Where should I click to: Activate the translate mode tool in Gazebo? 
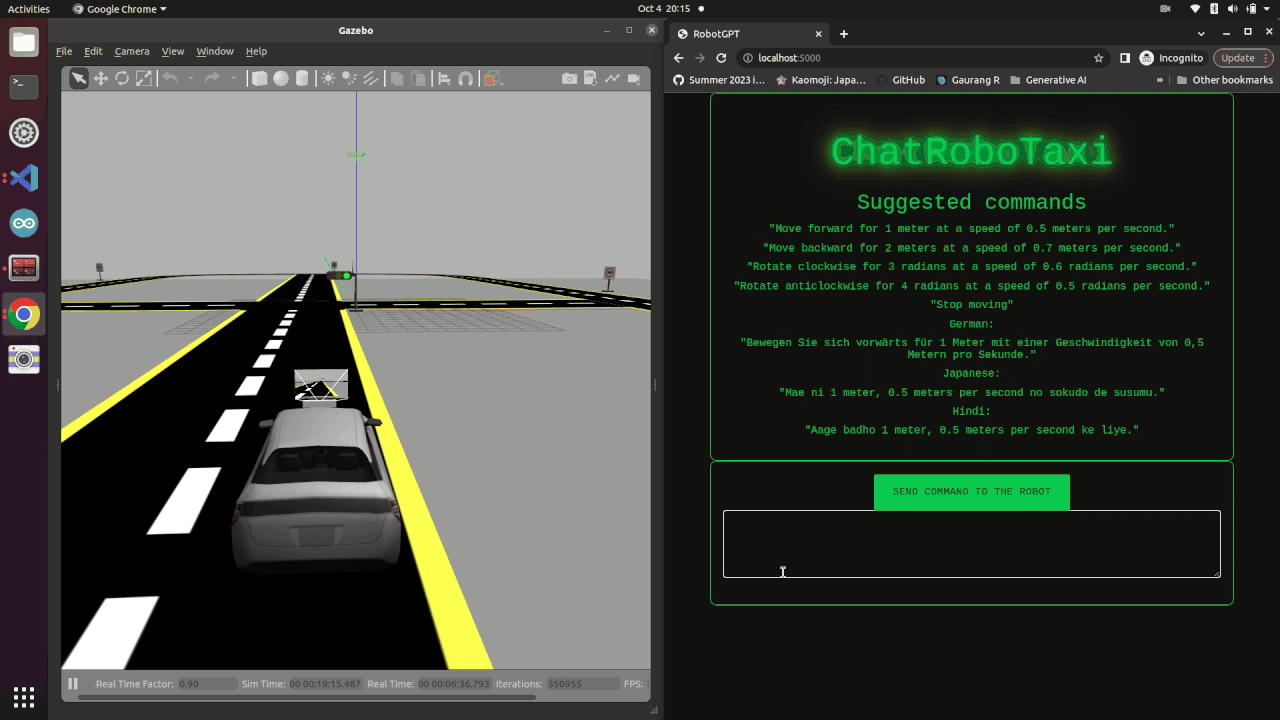pos(101,79)
